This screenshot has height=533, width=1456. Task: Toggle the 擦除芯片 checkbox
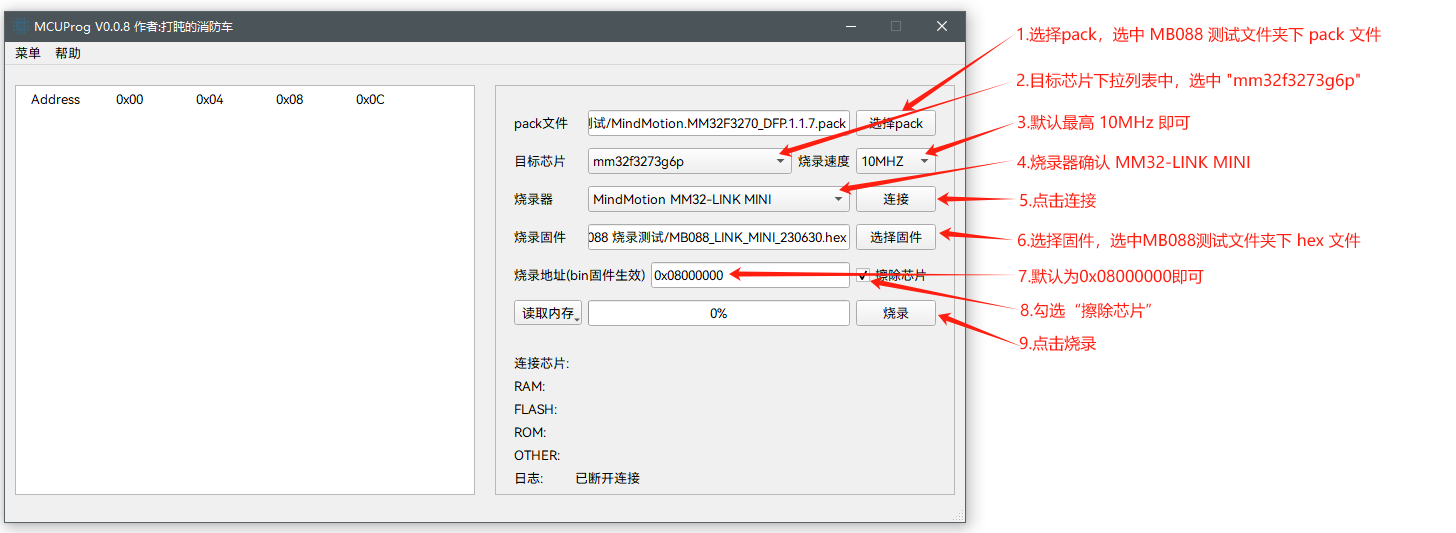(864, 275)
